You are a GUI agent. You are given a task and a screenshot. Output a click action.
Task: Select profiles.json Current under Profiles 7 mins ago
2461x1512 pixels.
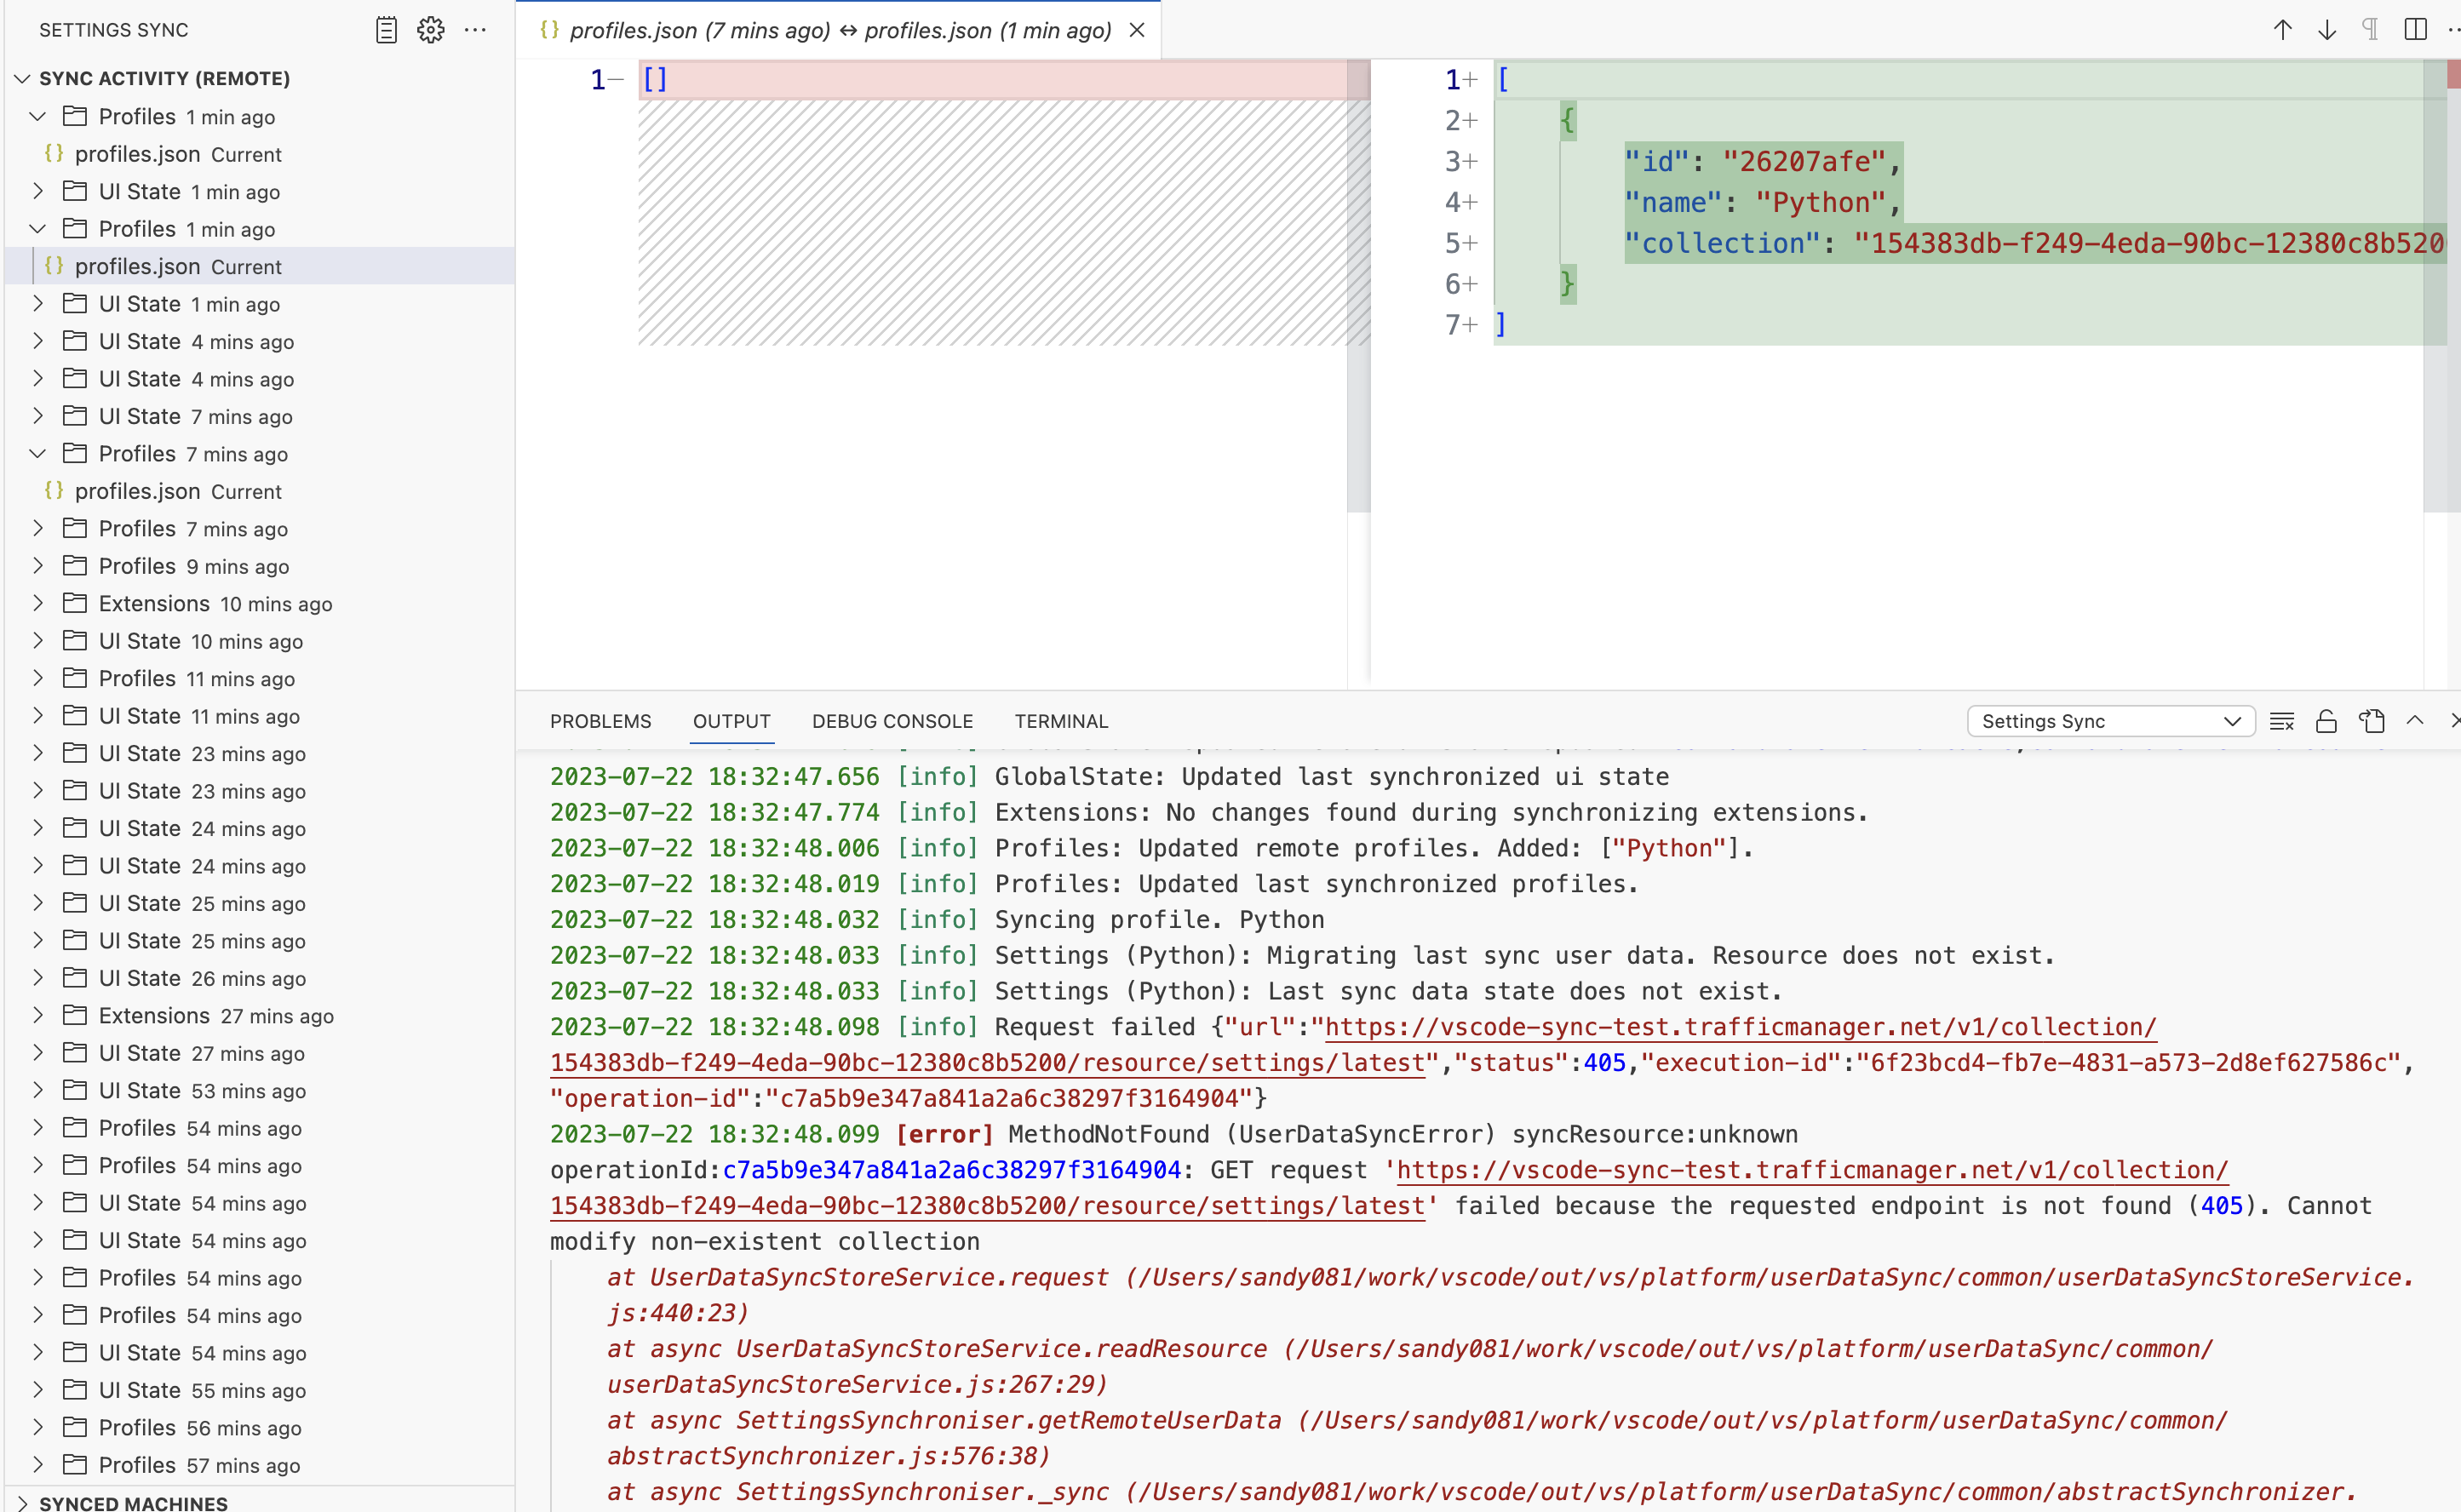(178, 491)
